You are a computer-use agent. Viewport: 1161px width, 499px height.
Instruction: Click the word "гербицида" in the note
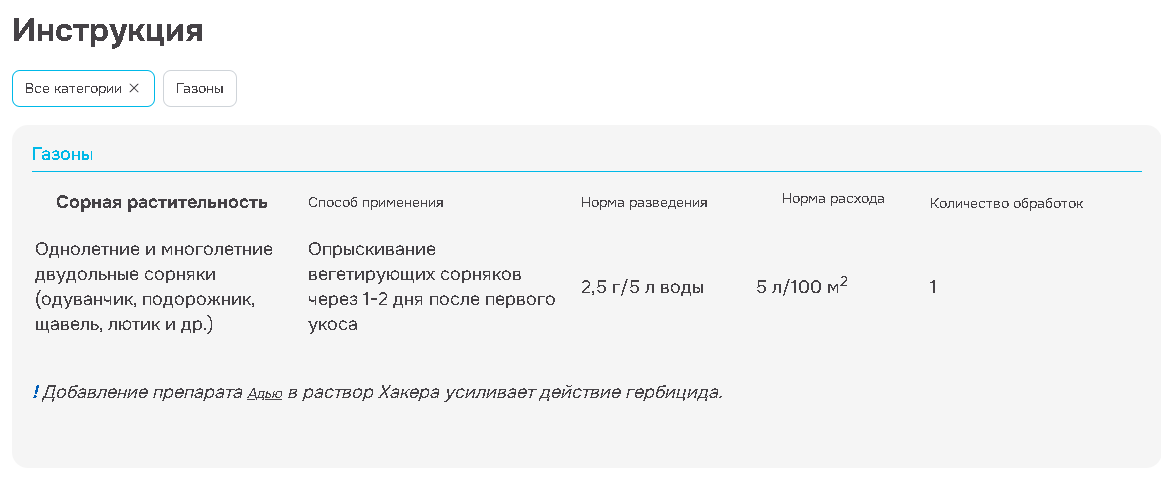pos(677,392)
